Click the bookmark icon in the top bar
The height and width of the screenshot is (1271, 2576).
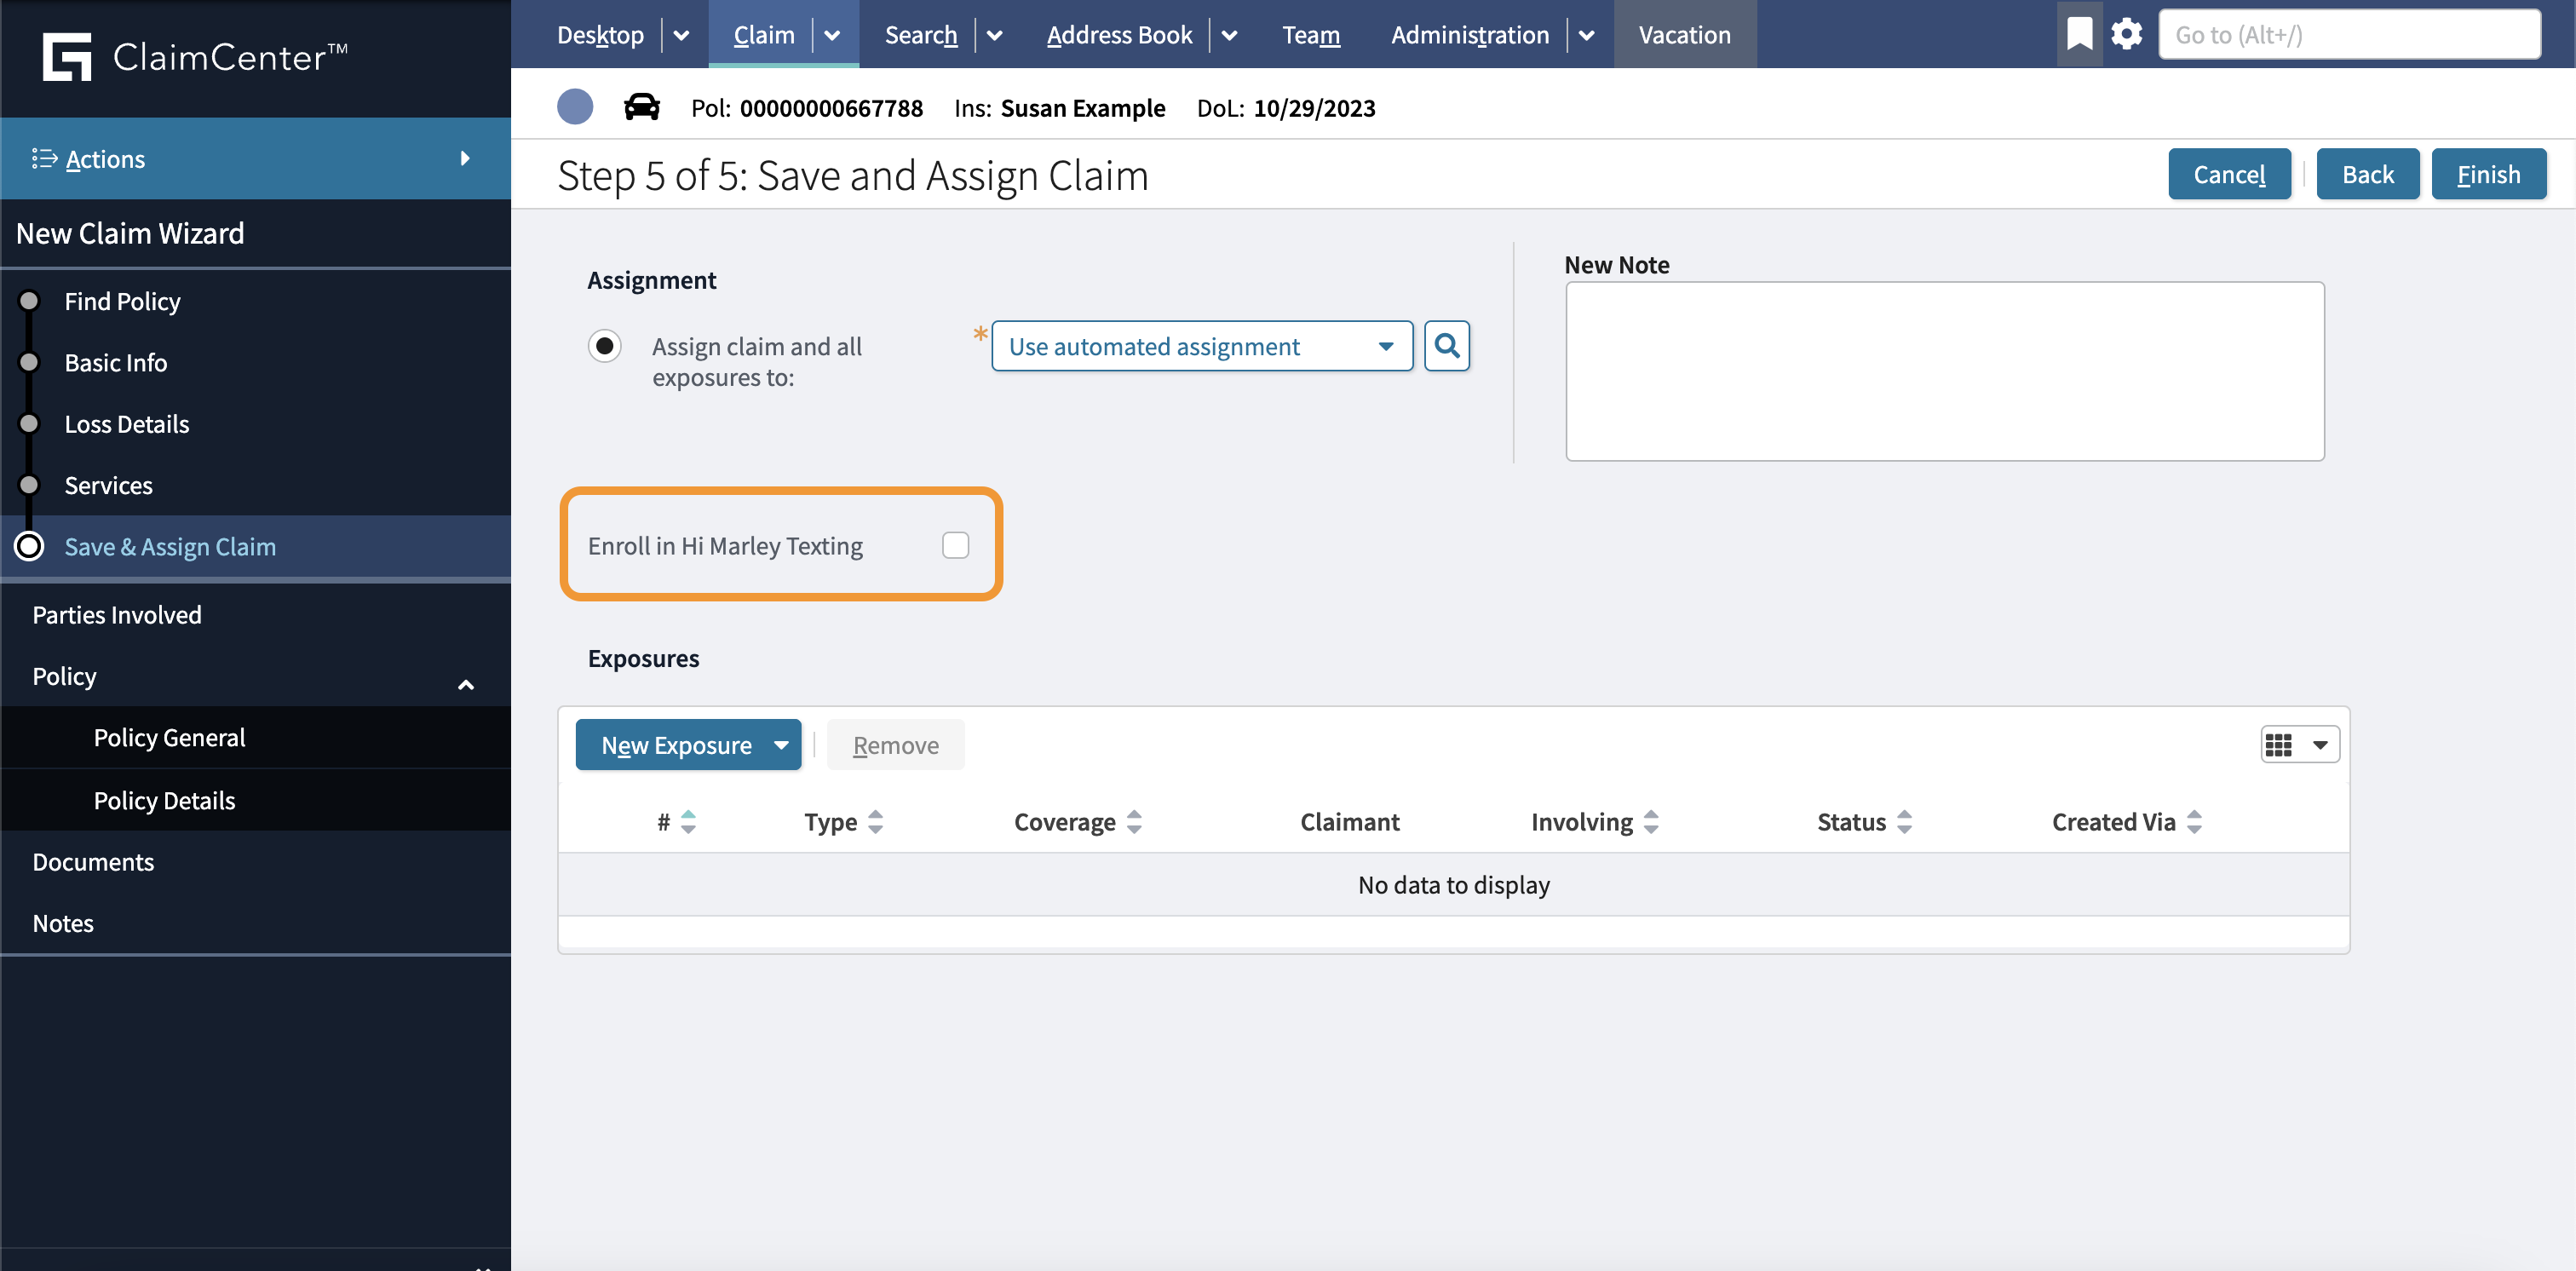pyautogui.click(x=2079, y=33)
